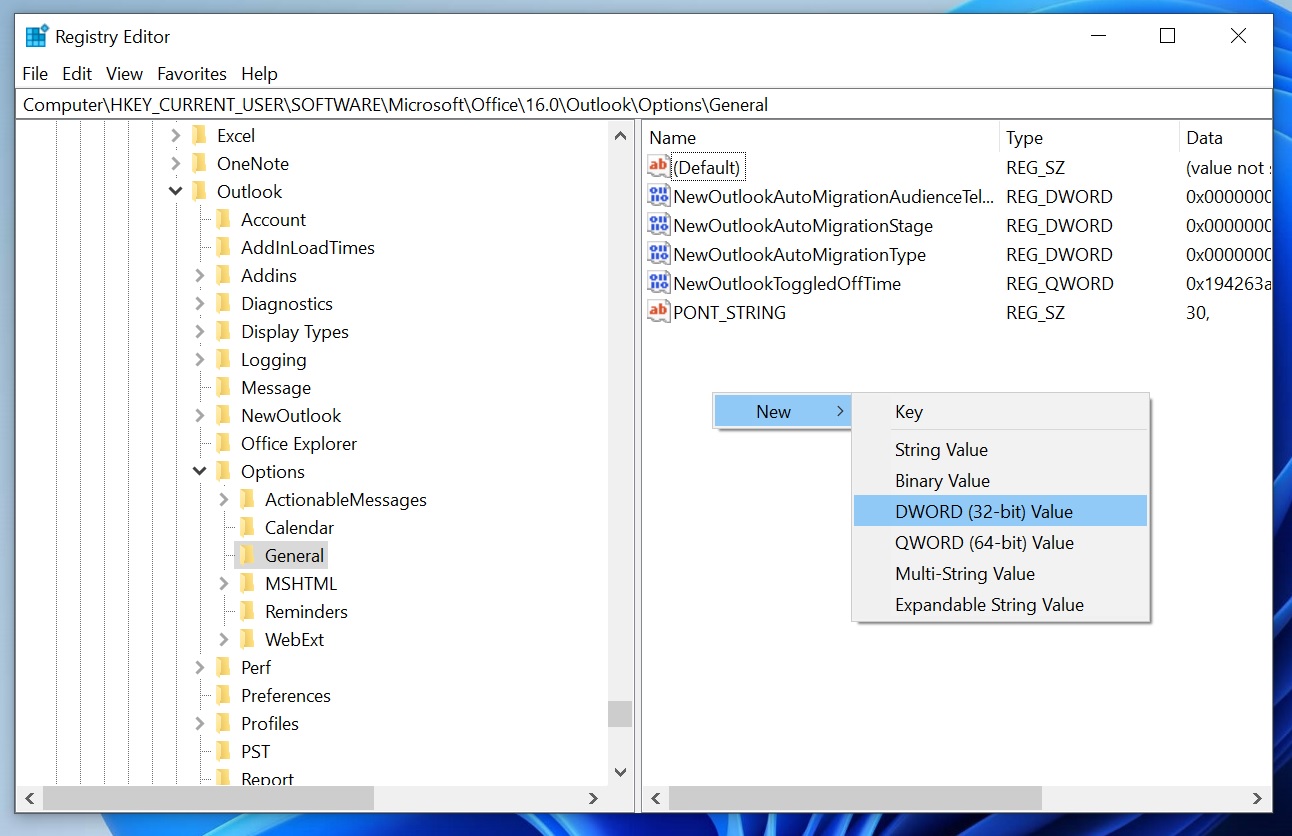The image size is (1292, 836).
Task: Expand the OneNote key
Action: (x=176, y=164)
